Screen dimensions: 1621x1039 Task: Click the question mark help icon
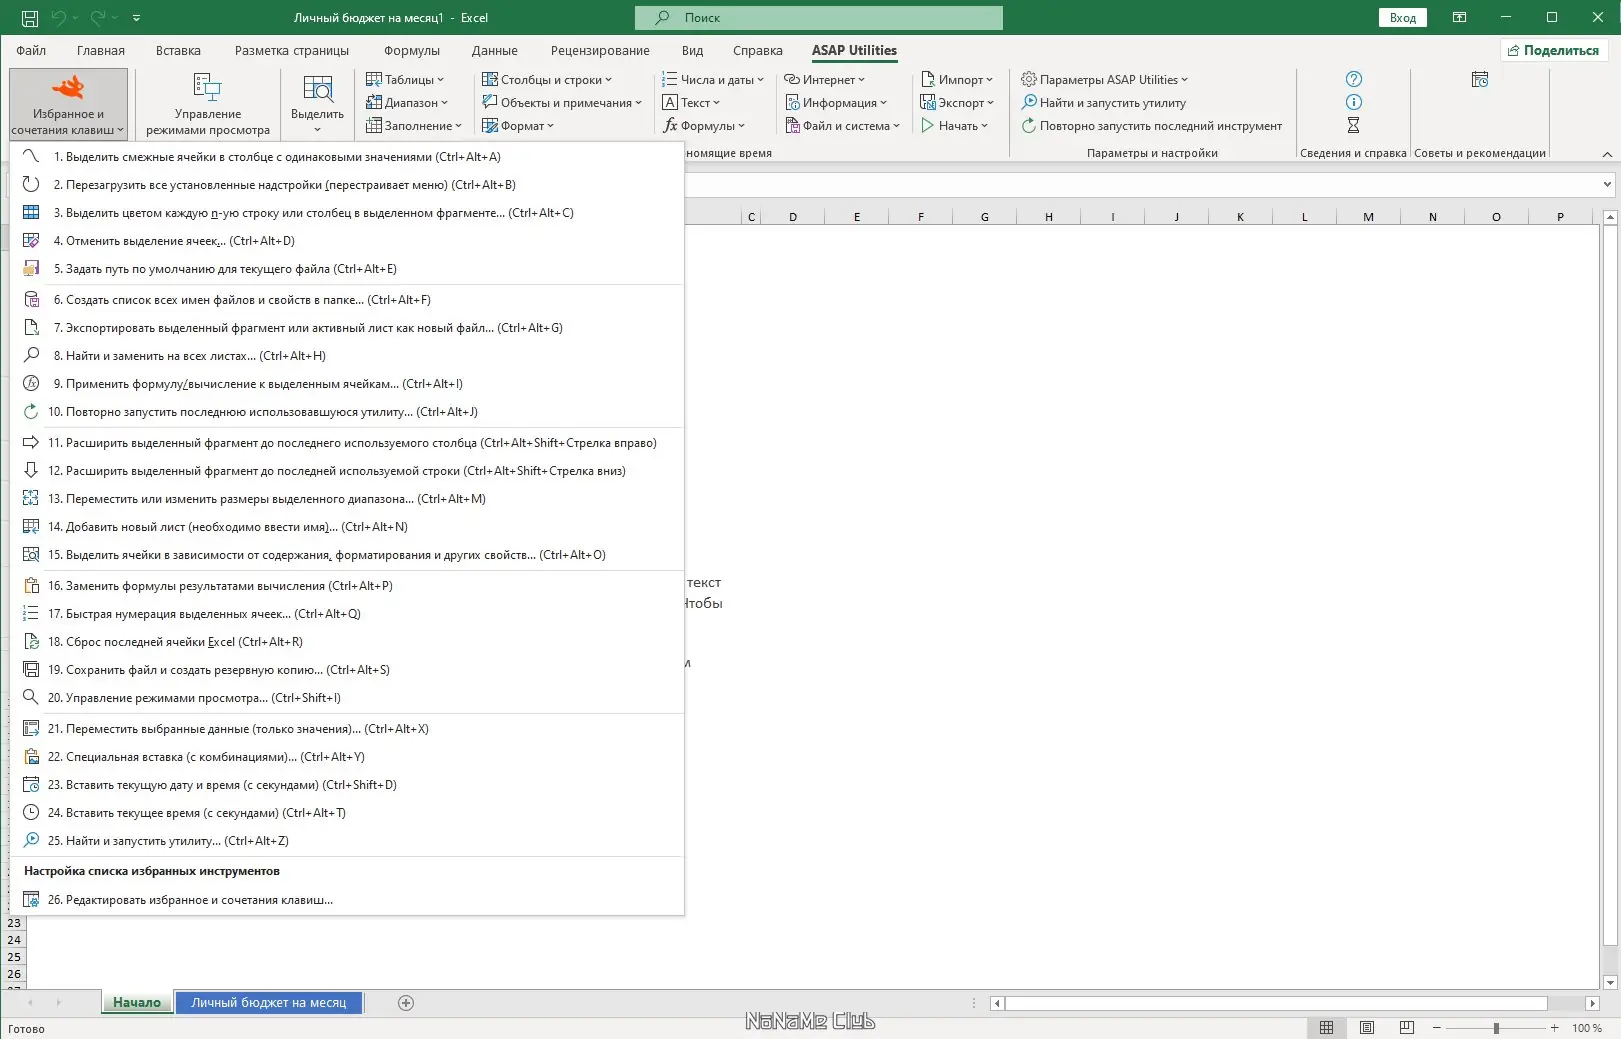1353,79
